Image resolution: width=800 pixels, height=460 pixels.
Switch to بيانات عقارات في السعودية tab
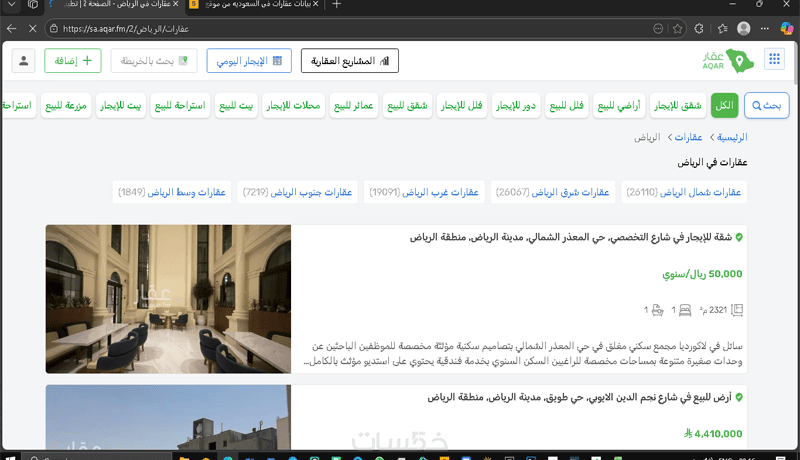254,5
